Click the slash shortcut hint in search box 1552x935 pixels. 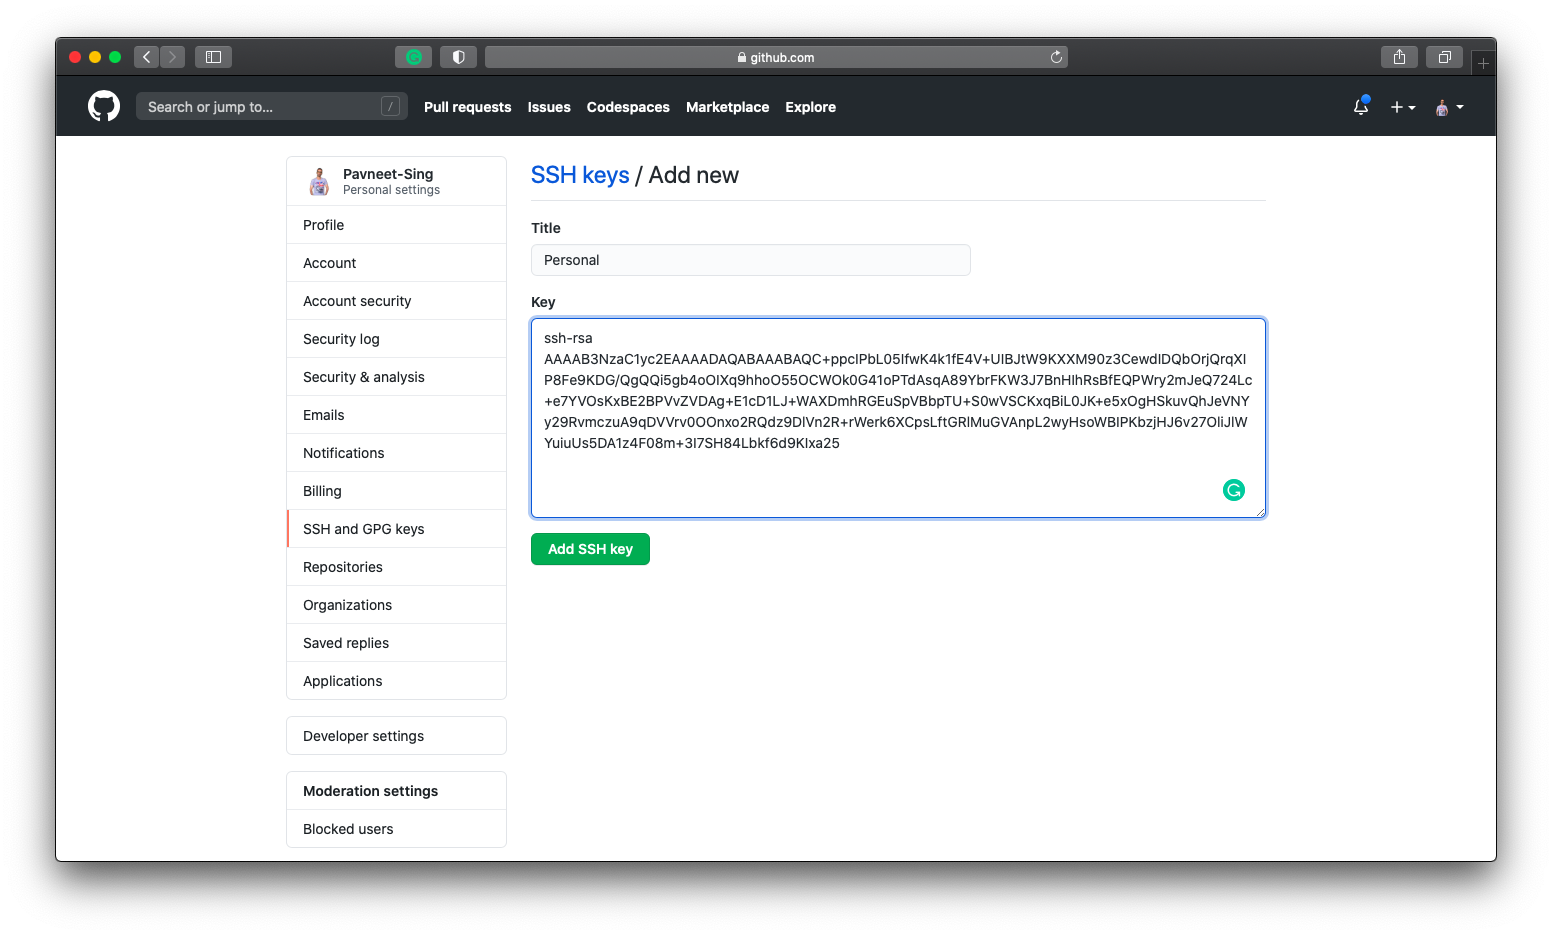391,106
